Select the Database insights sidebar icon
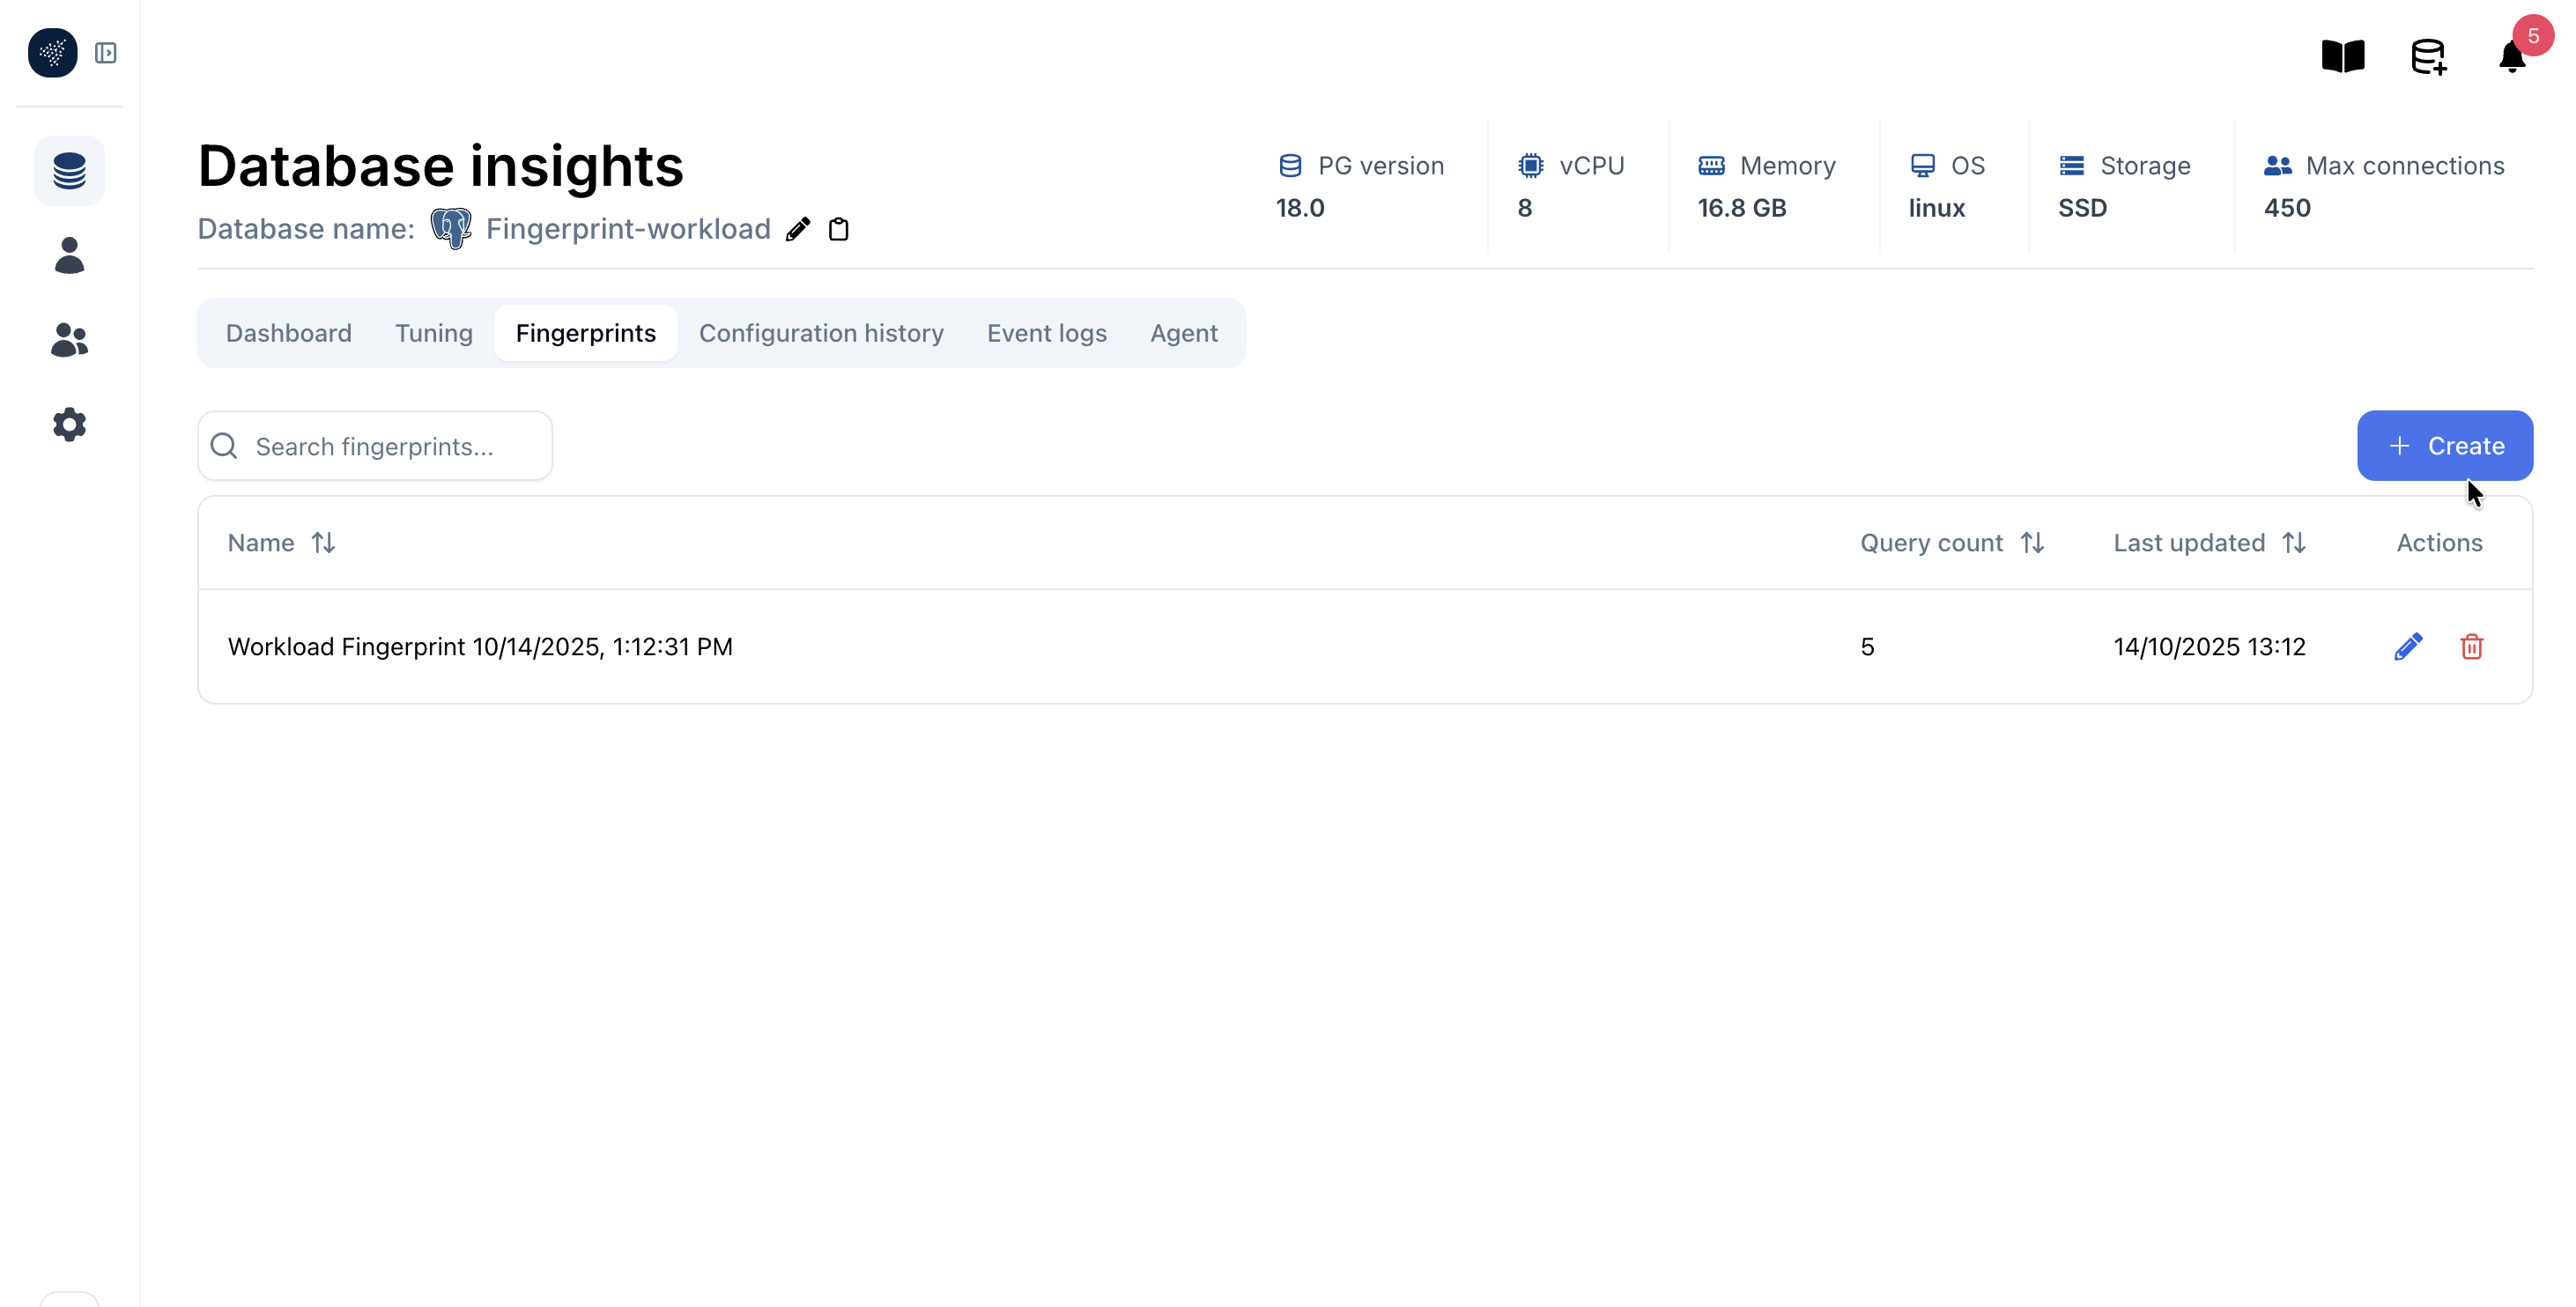The image size is (2576, 1307). click(69, 170)
